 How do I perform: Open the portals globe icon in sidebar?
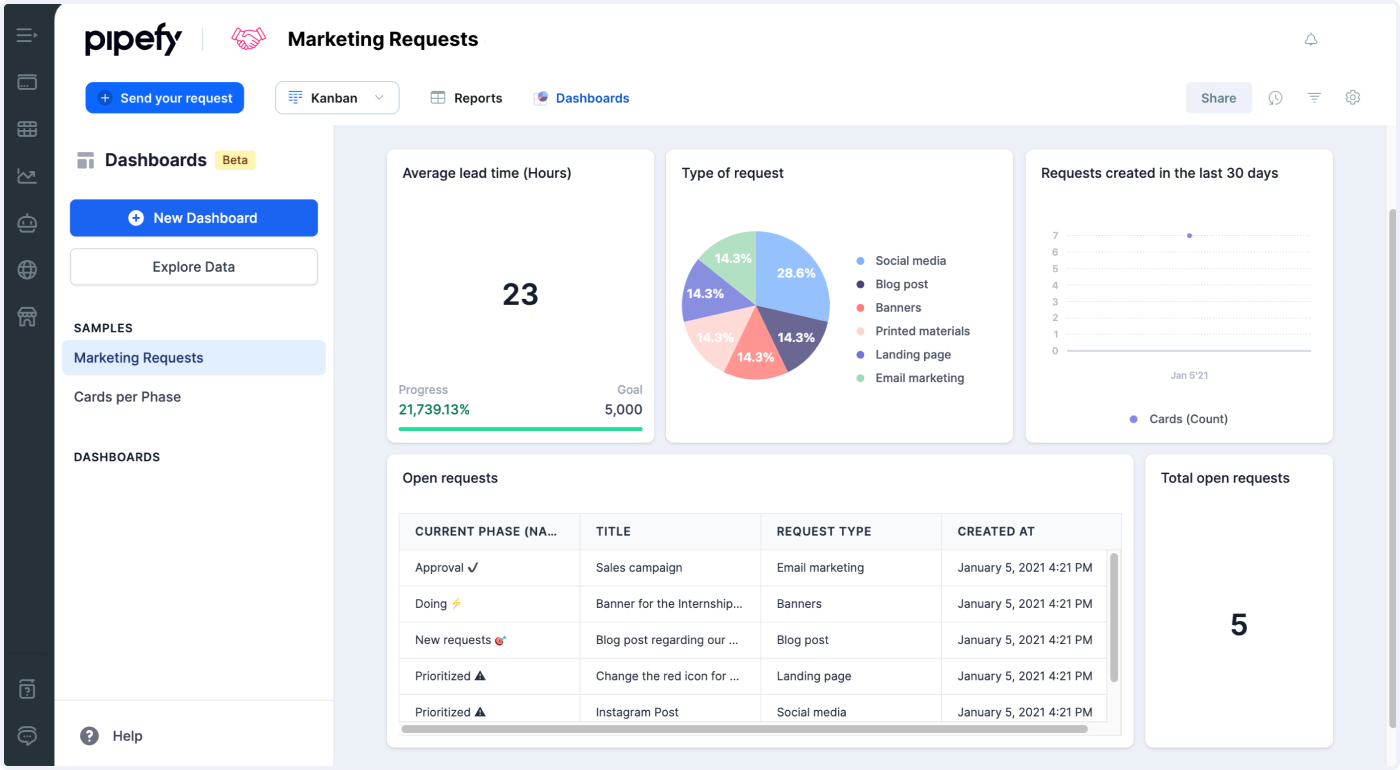point(27,269)
